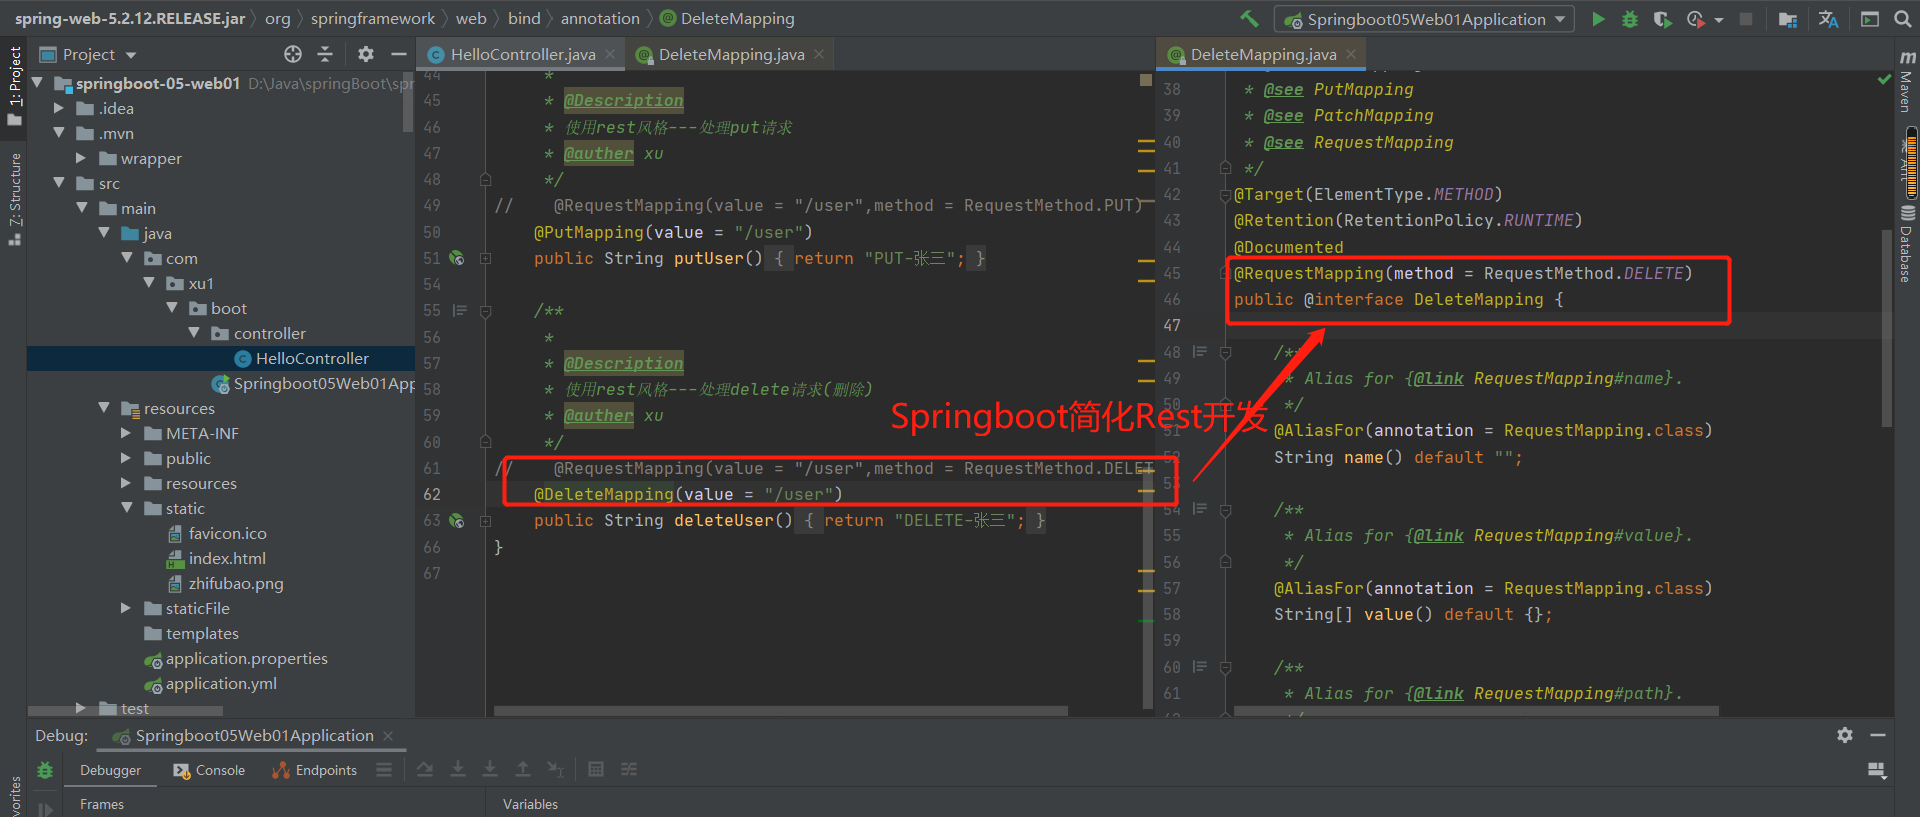The height and width of the screenshot is (817, 1920).
Task: Open Project panel settings gear
Action: click(366, 54)
